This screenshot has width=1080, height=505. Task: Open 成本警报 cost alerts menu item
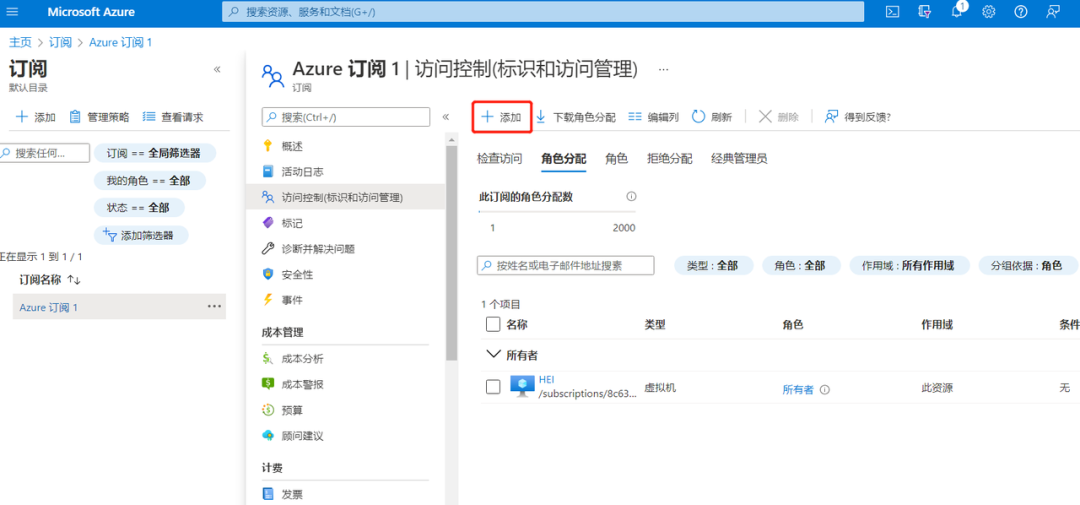tap(293, 384)
